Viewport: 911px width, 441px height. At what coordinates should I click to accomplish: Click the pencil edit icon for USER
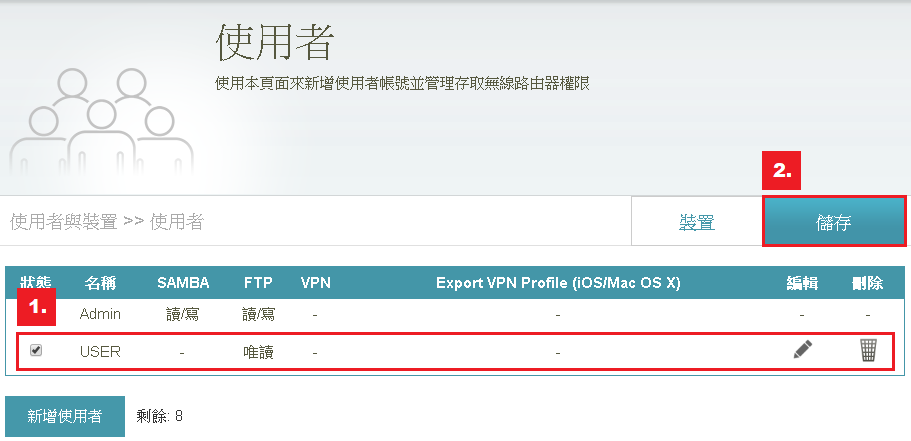[x=803, y=350]
